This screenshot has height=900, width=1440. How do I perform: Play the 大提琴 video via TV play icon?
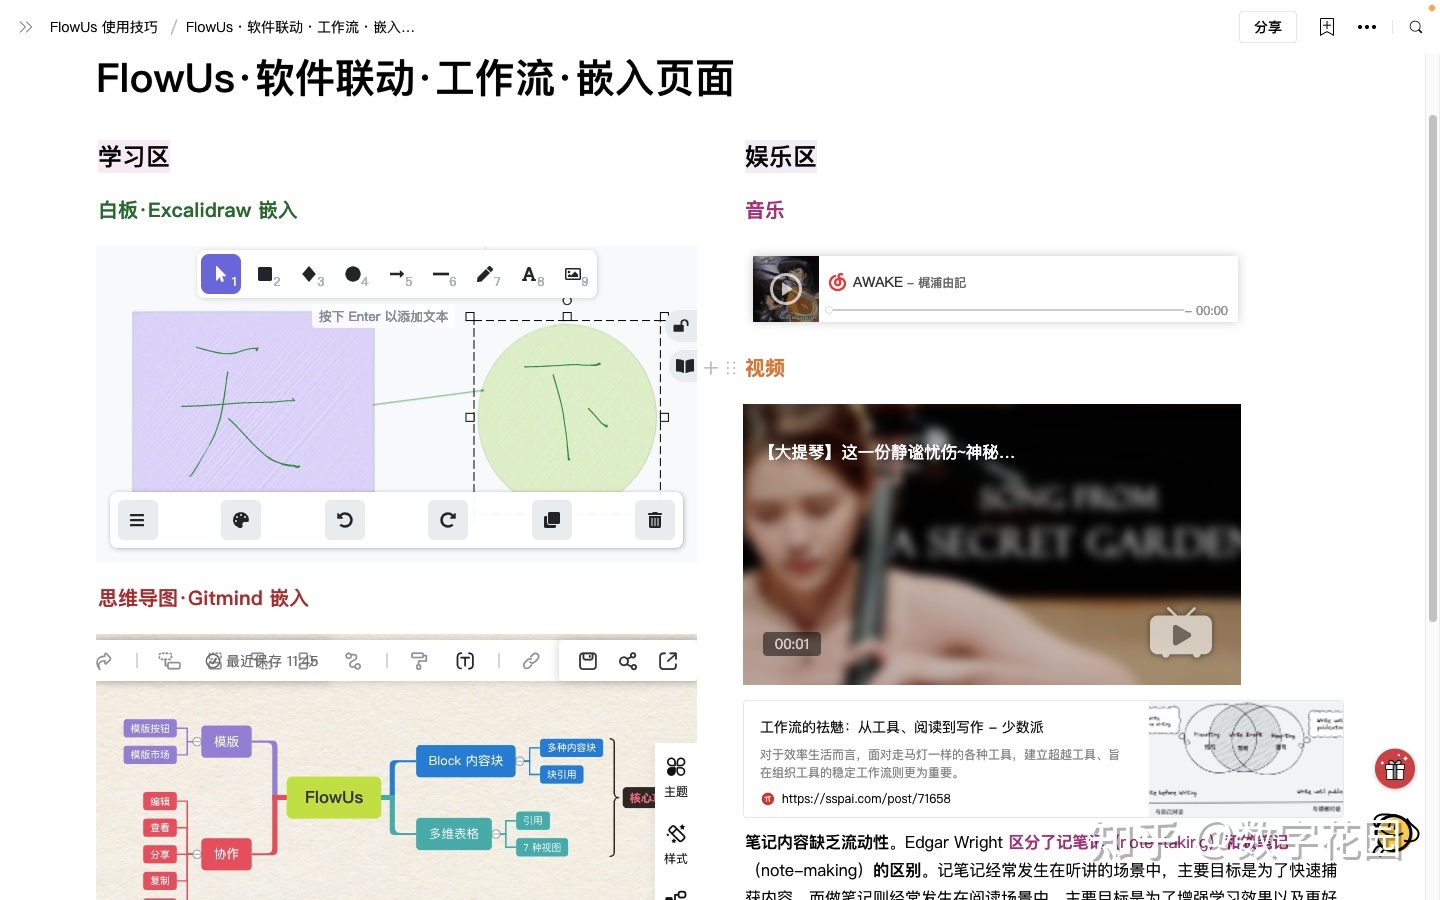(x=1181, y=633)
